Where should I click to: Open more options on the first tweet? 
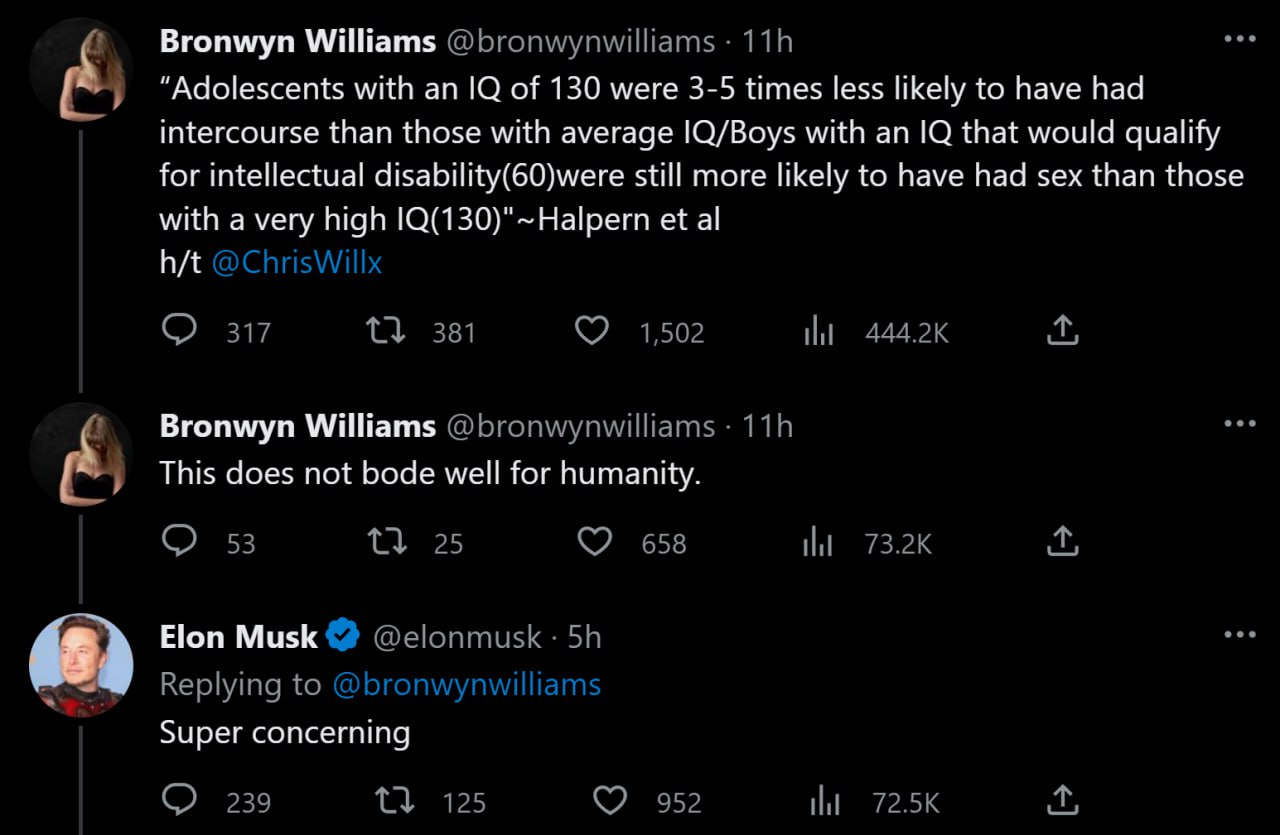click(1240, 39)
